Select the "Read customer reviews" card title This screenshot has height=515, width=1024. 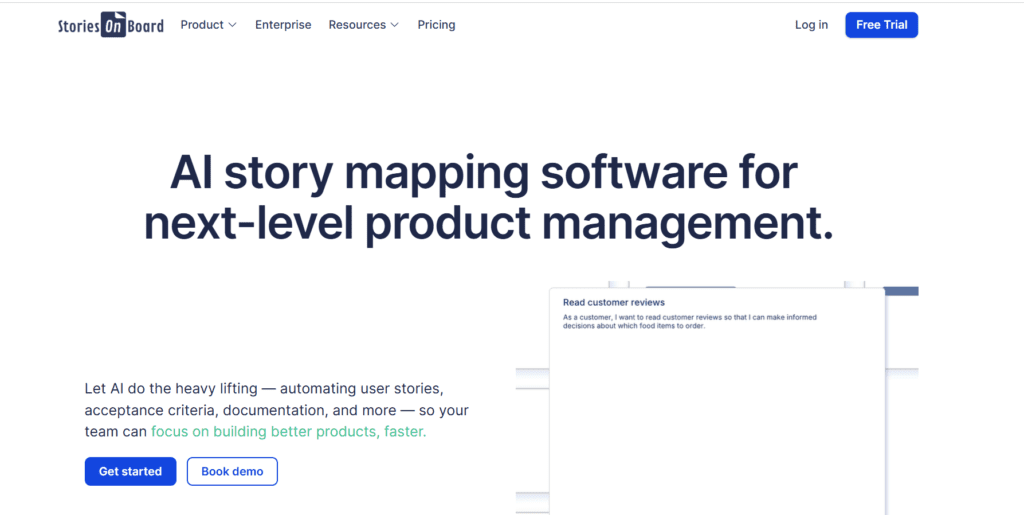coord(613,302)
